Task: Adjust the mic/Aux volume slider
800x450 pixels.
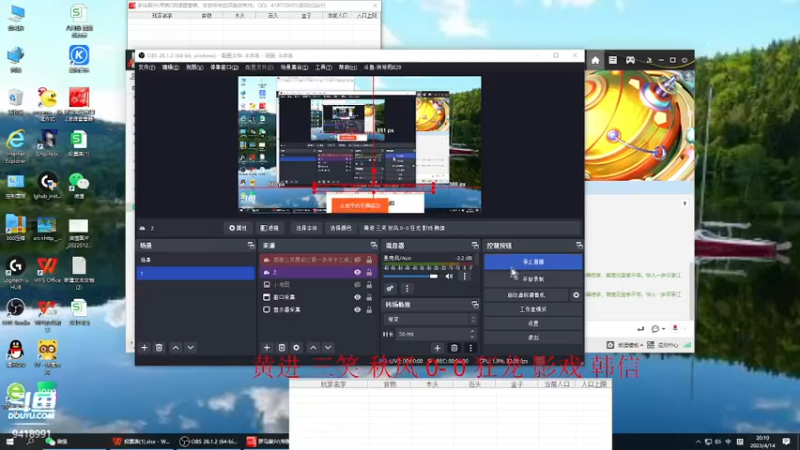Action: click(411, 277)
